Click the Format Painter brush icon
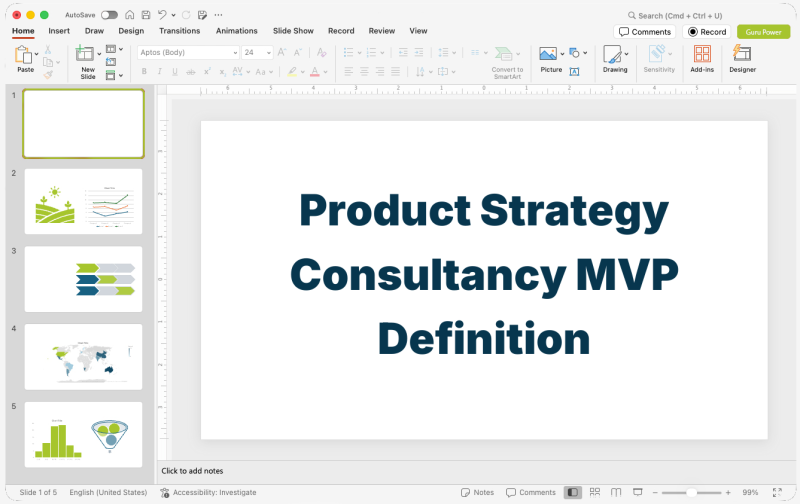Image resolution: width=800 pixels, height=504 pixels. point(48,75)
